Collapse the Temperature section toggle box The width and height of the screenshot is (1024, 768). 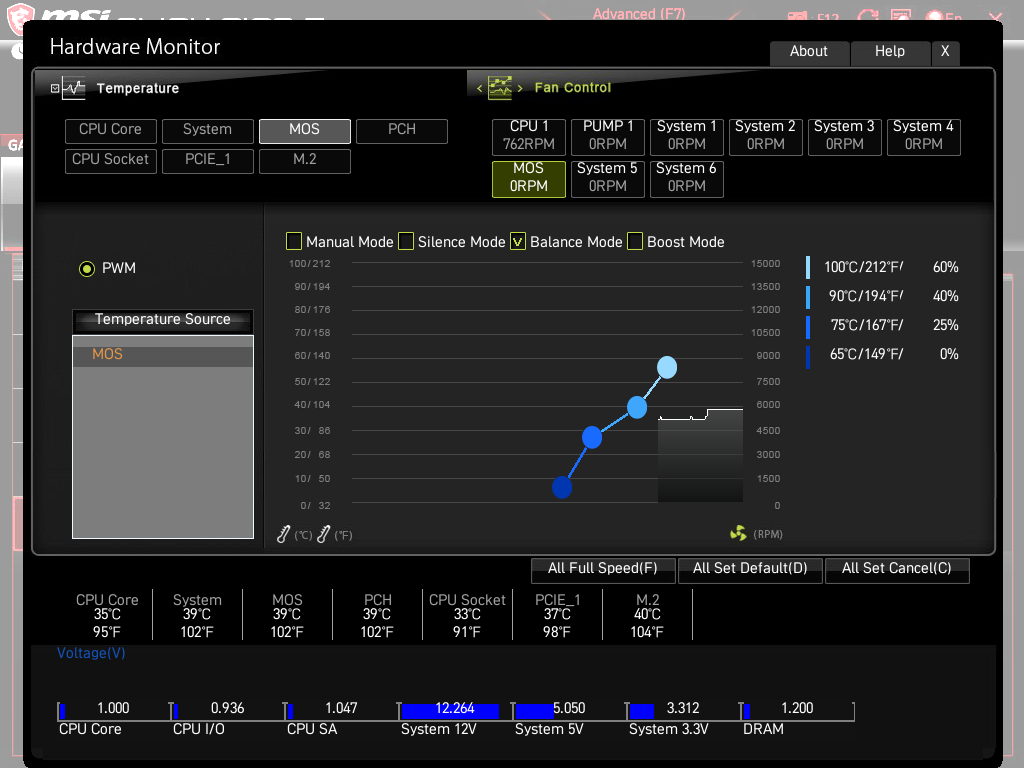pos(55,88)
